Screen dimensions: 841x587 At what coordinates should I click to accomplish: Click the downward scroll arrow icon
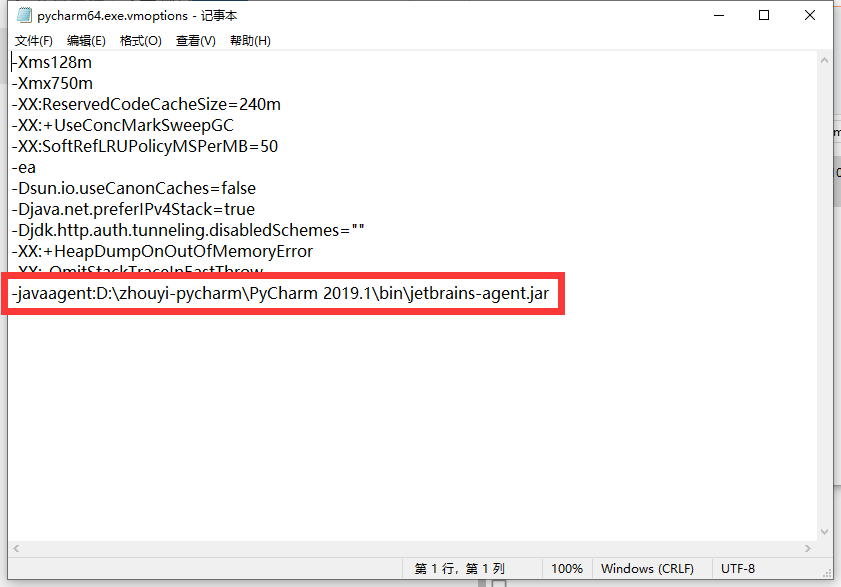tap(826, 531)
